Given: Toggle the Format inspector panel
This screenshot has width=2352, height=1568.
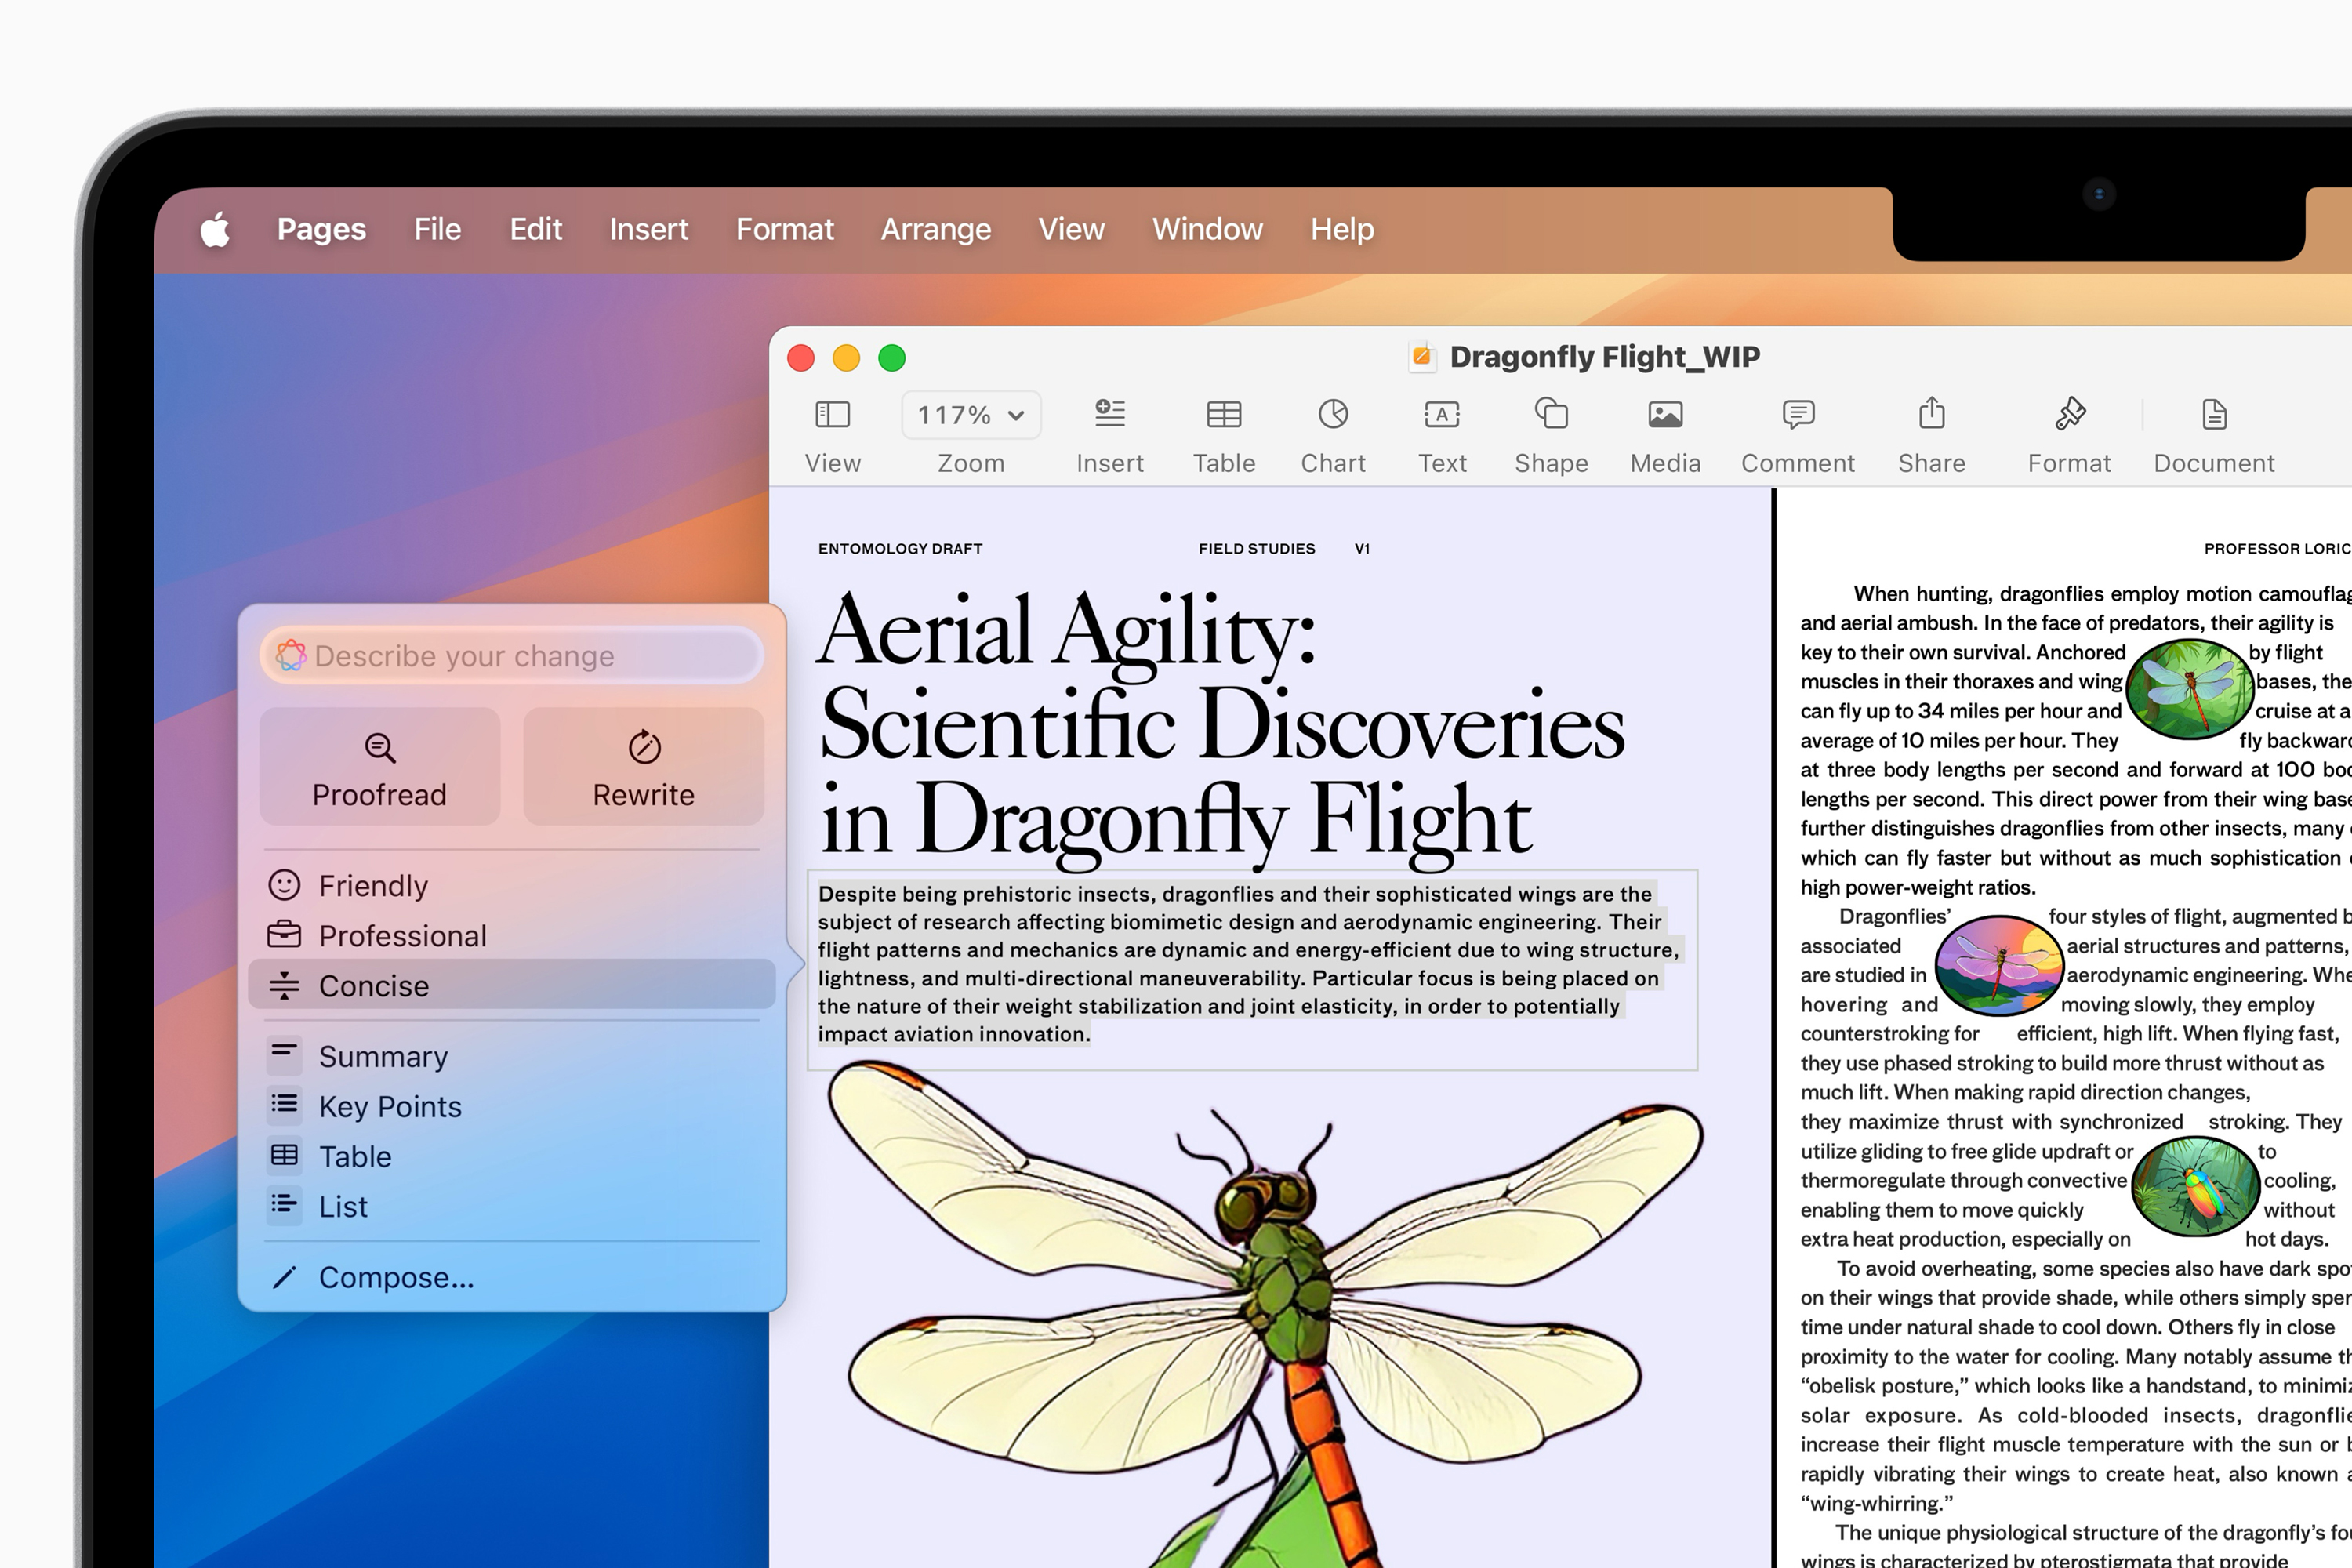Looking at the screenshot, I should coord(2069,414).
